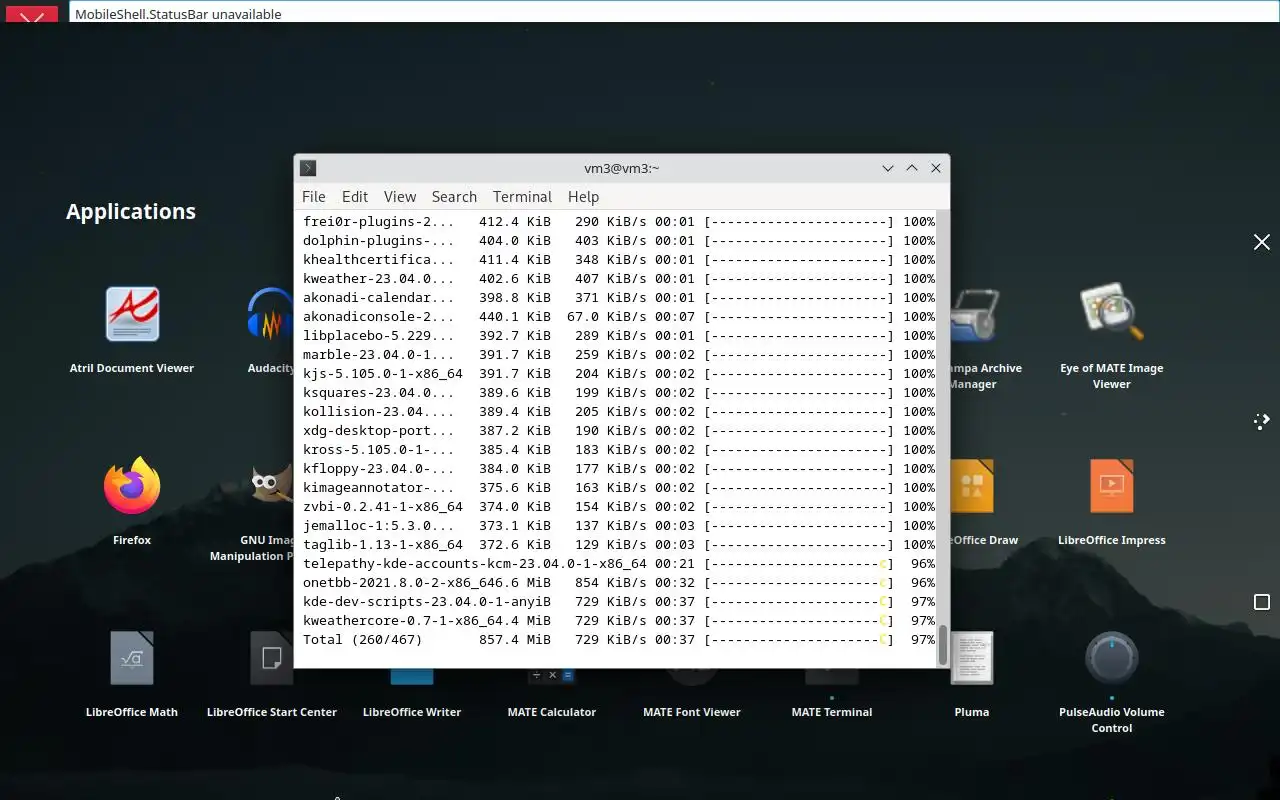Click the Applications heading
Screen dimensions: 1280x800
[x=131, y=212]
